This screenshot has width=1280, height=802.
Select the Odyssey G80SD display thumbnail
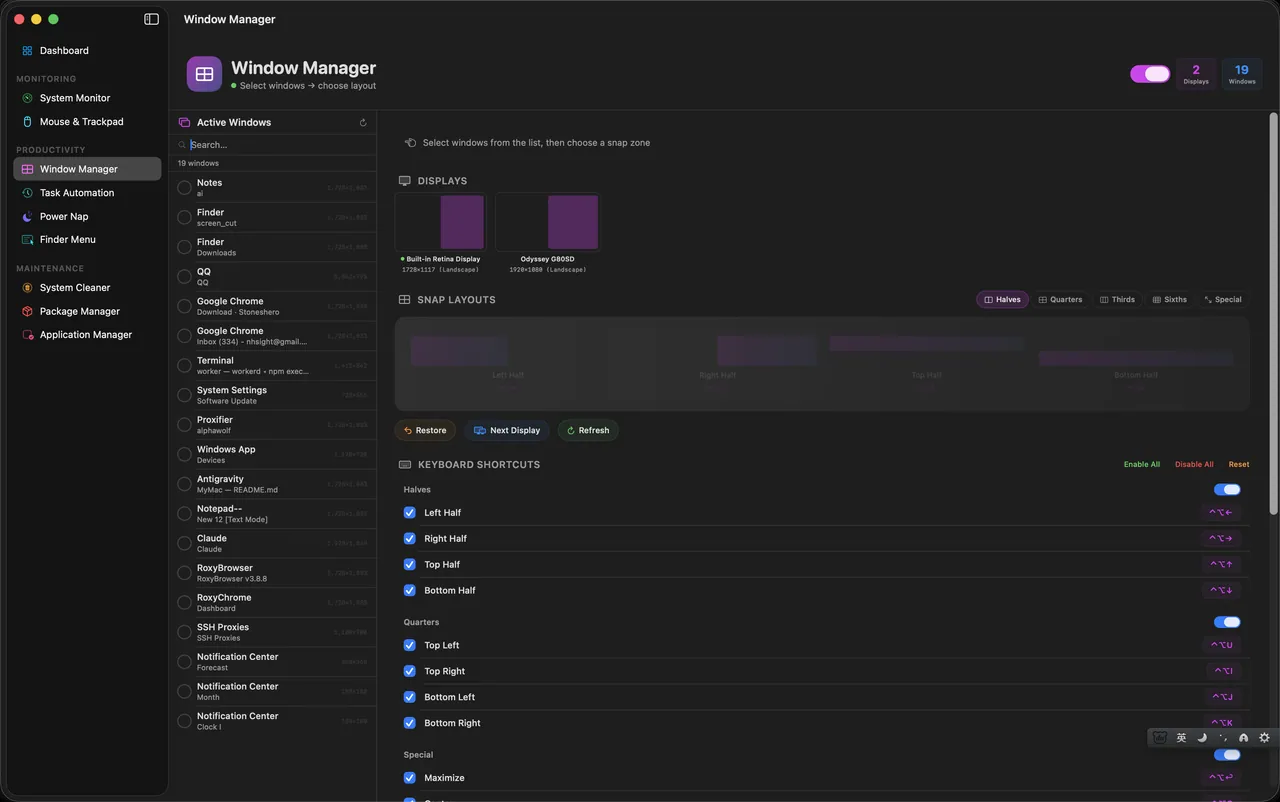coord(548,222)
